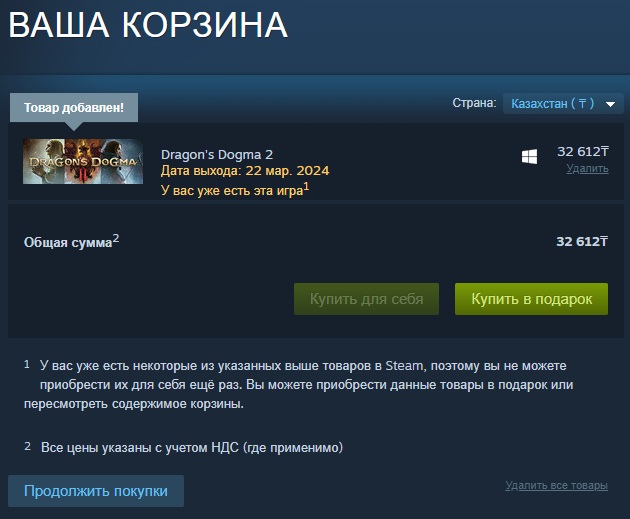Open the Dragon's Dogma 2 title link
The width and height of the screenshot is (630, 519).
pyautogui.click(x=217, y=155)
